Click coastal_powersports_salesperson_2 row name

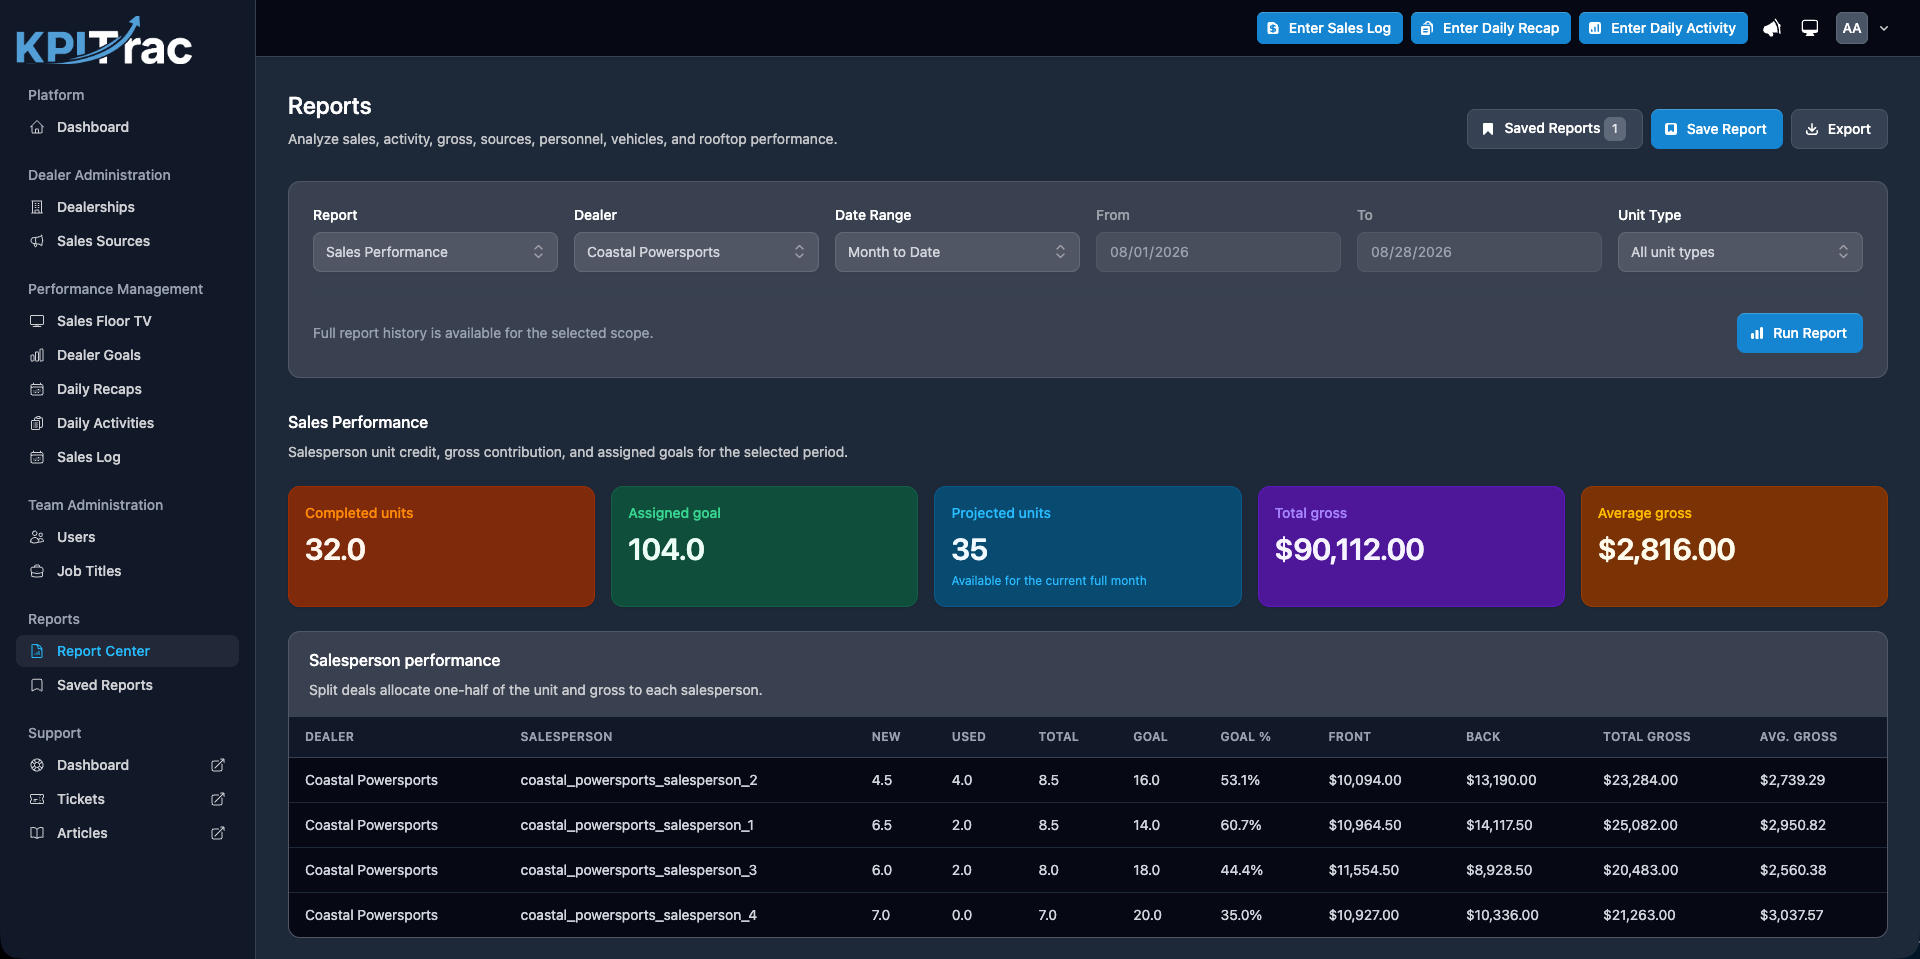click(x=639, y=780)
